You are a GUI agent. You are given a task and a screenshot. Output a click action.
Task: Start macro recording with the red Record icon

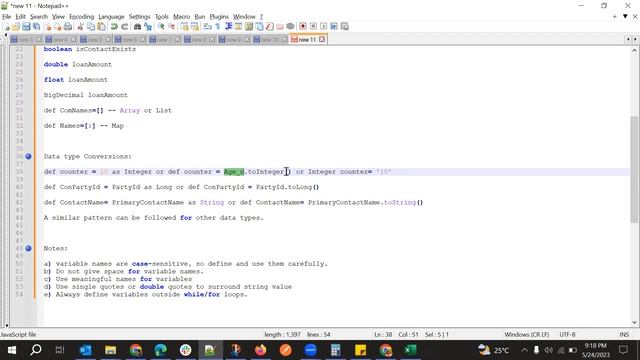click(x=303, y=27)
